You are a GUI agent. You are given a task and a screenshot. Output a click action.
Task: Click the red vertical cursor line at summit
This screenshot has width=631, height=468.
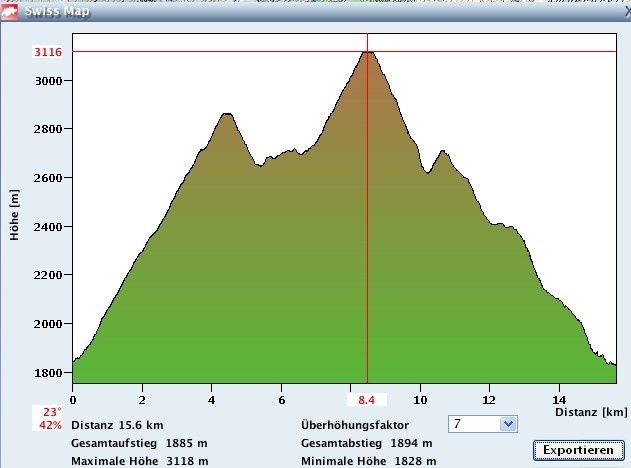click(367, 250)
